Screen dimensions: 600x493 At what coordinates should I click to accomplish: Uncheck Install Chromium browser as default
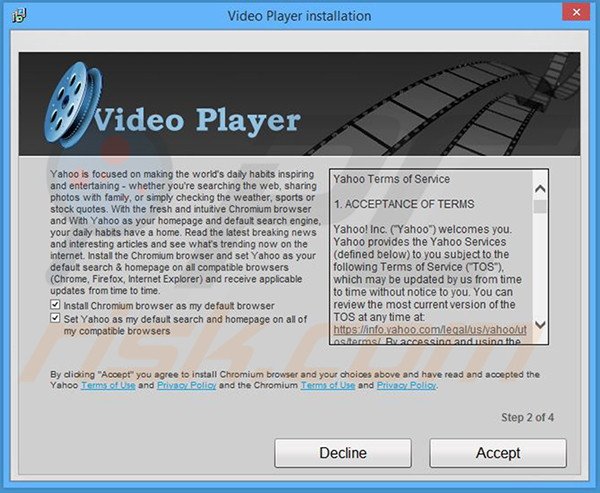point(55,305)
